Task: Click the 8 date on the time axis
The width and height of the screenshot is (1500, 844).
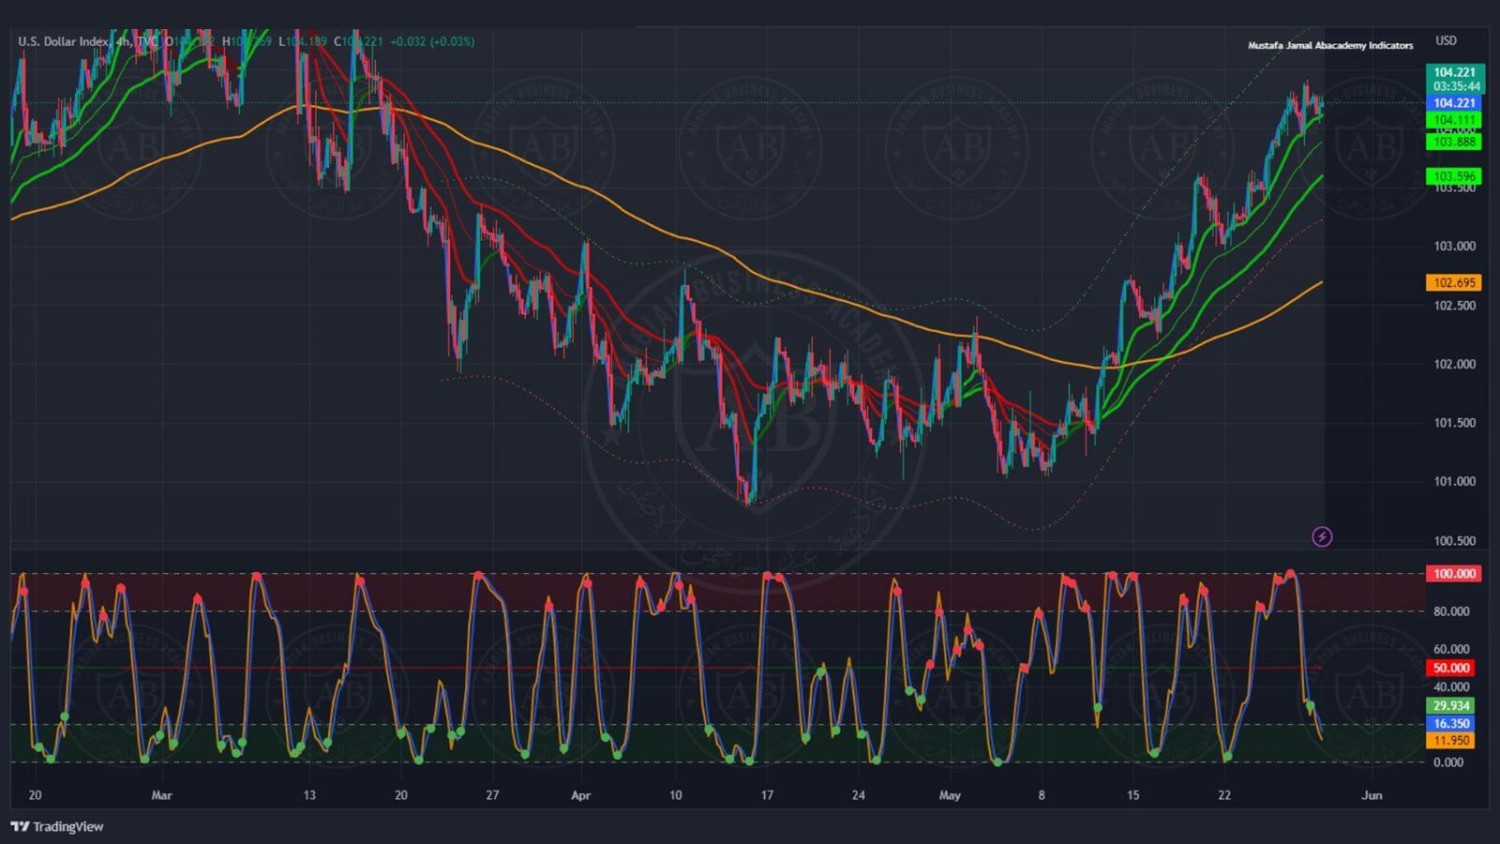Action: 1041,796
